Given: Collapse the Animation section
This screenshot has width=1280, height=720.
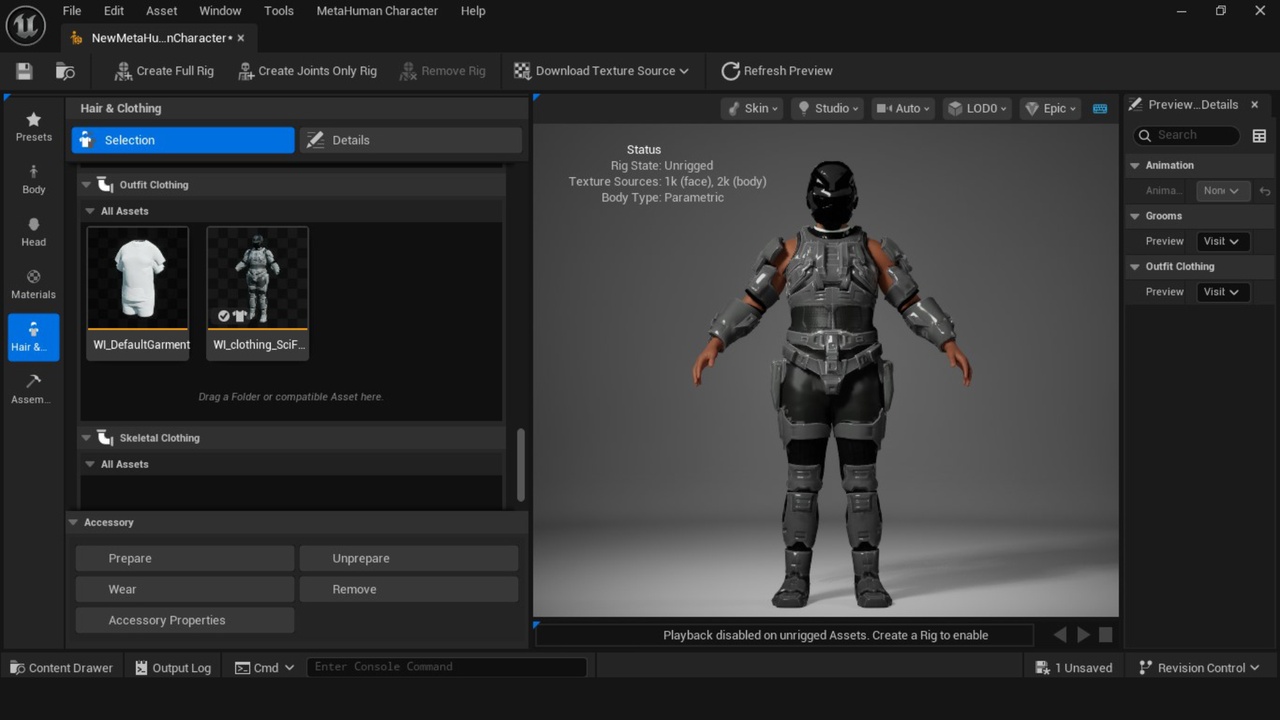Looking at the screenshot, I should point(1135,165).
